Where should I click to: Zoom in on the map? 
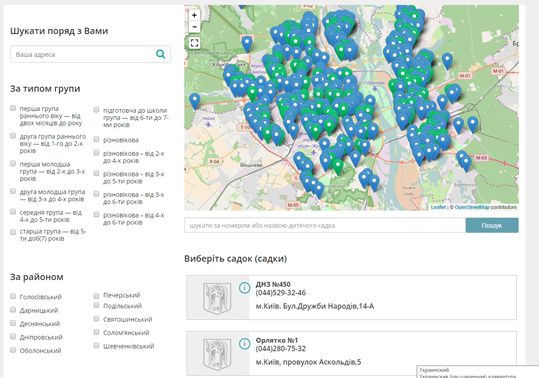tap(194, 15)
